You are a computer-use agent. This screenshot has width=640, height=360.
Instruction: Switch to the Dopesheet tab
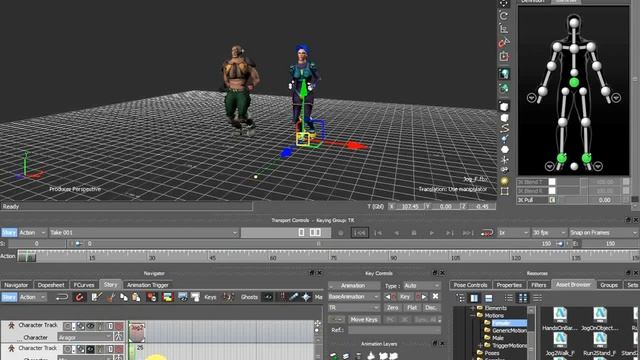pos(51,285)
